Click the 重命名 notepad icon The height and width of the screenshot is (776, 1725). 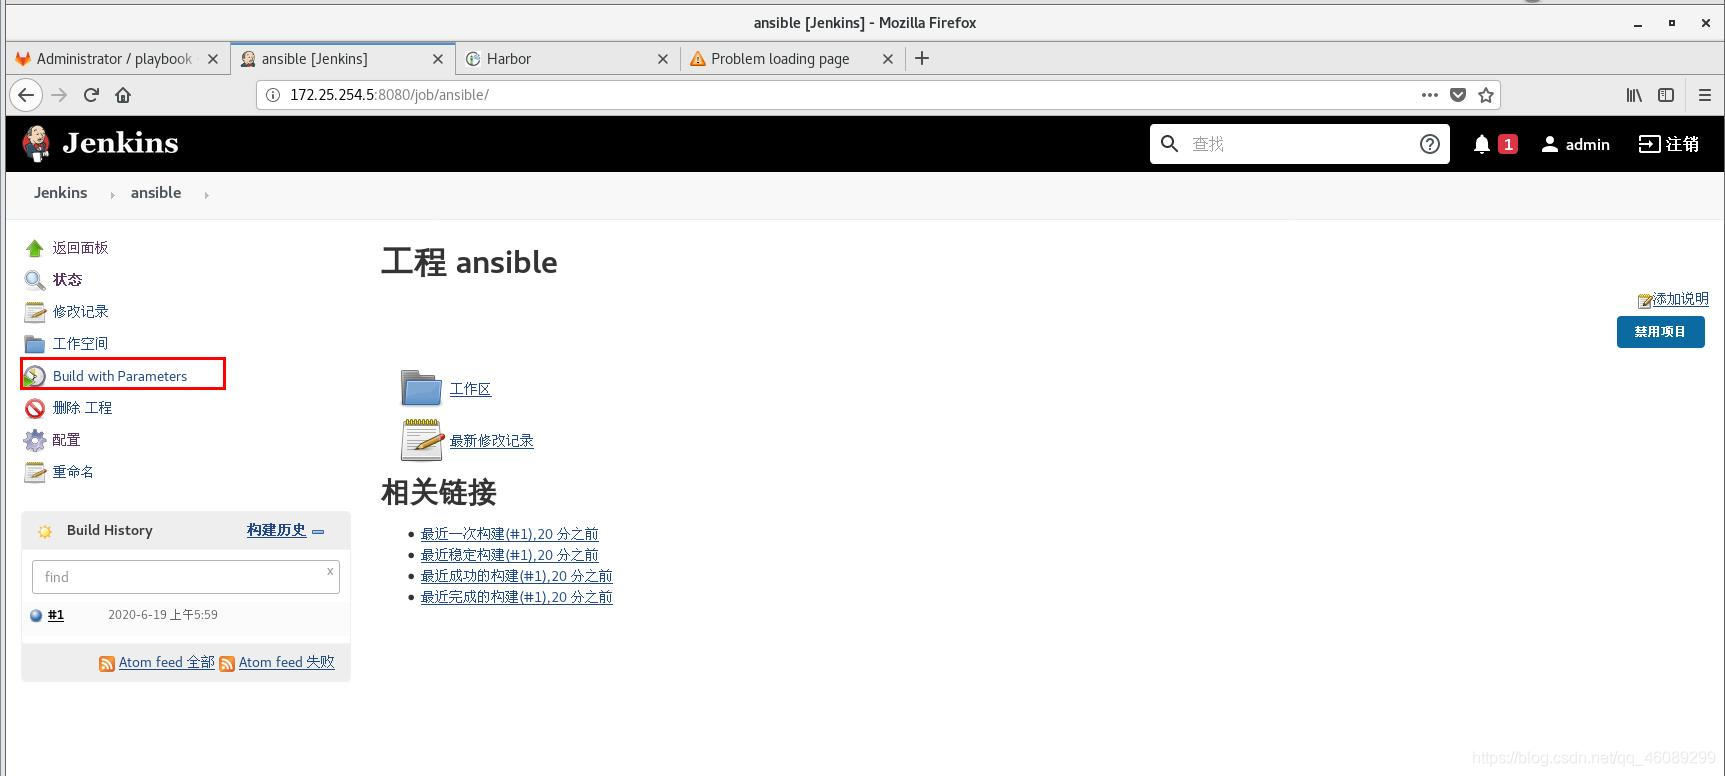point(35,472)
